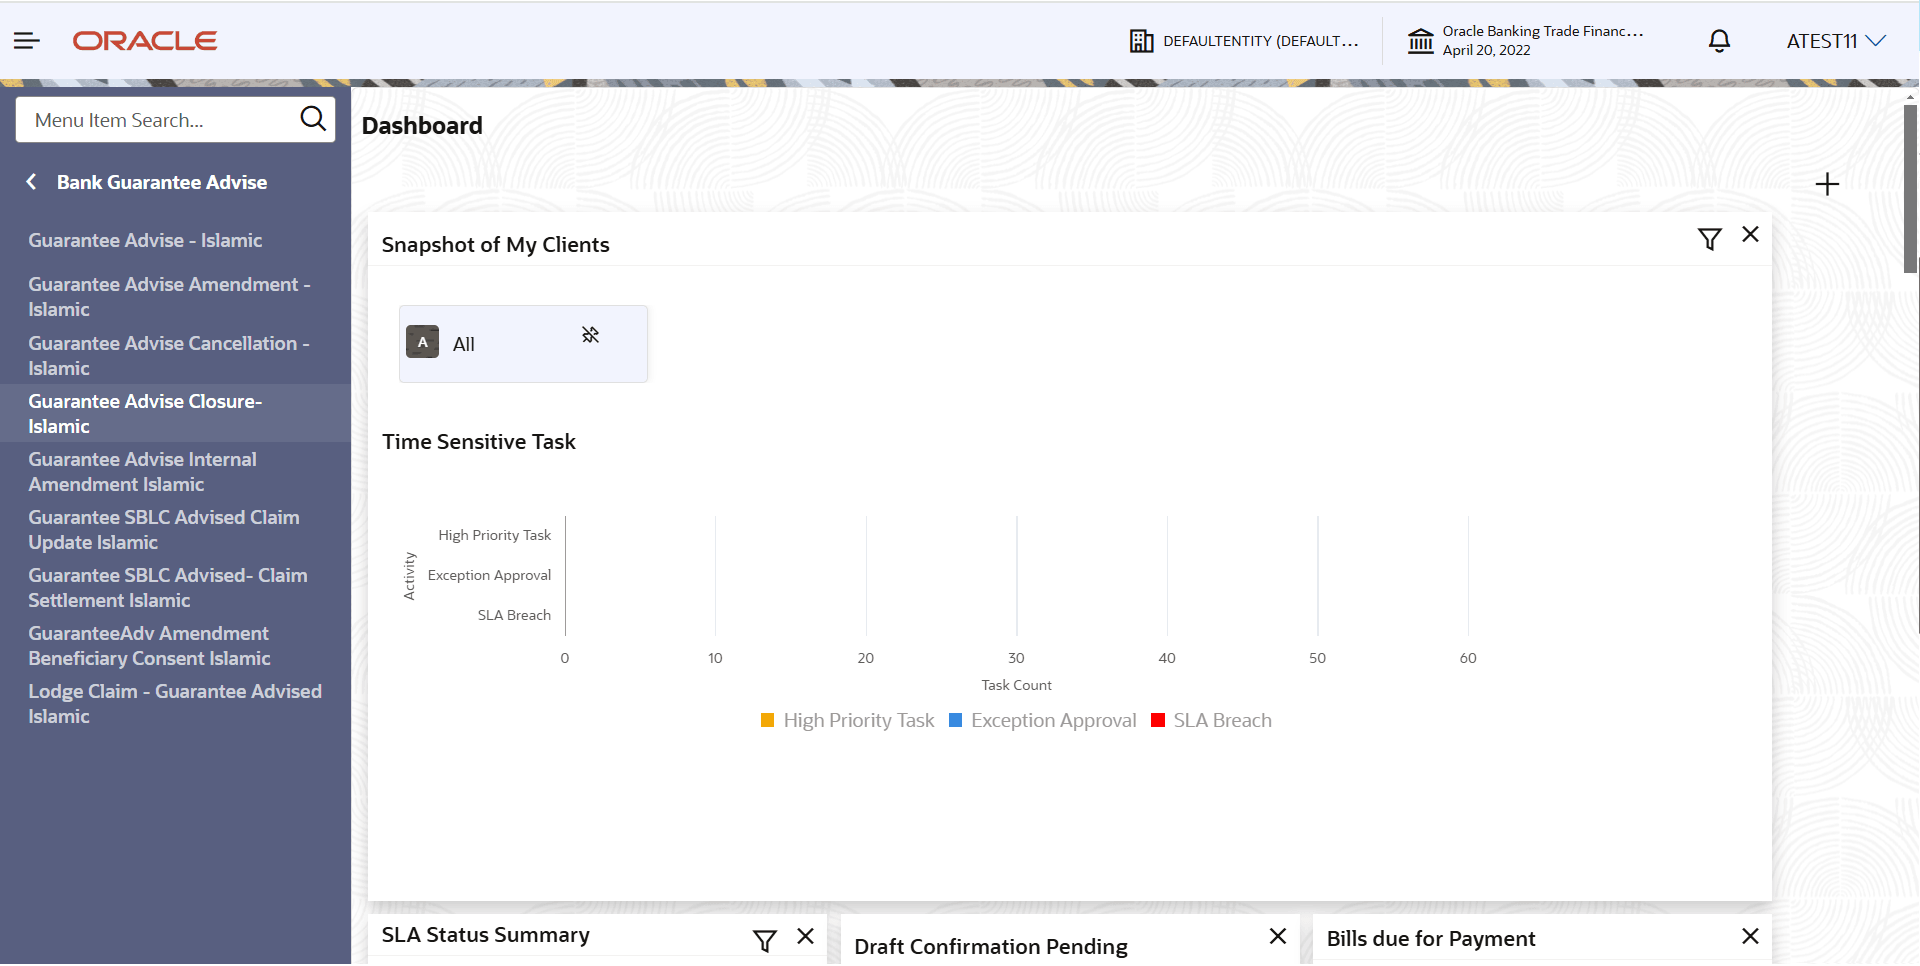Viewport: 1920px width, 966px height.
Task: Click the Exception Approval axis label
Action: [x=489, y=575]
